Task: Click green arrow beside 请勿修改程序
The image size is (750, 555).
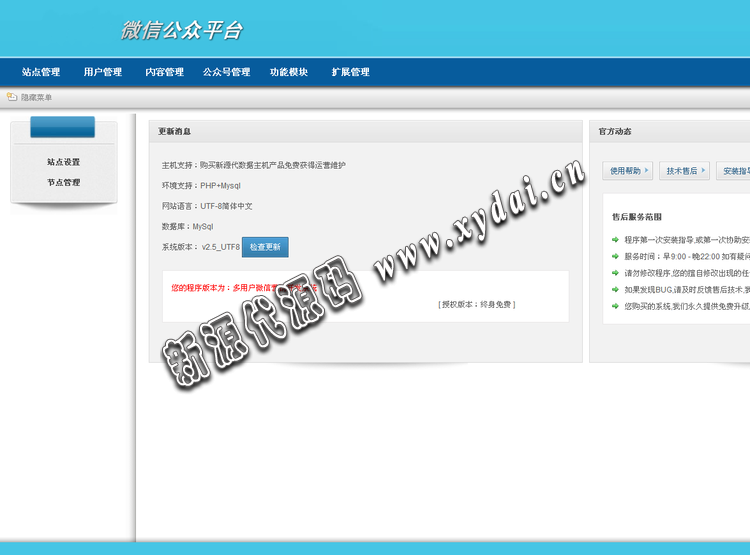Action: [x=615, y=273]
